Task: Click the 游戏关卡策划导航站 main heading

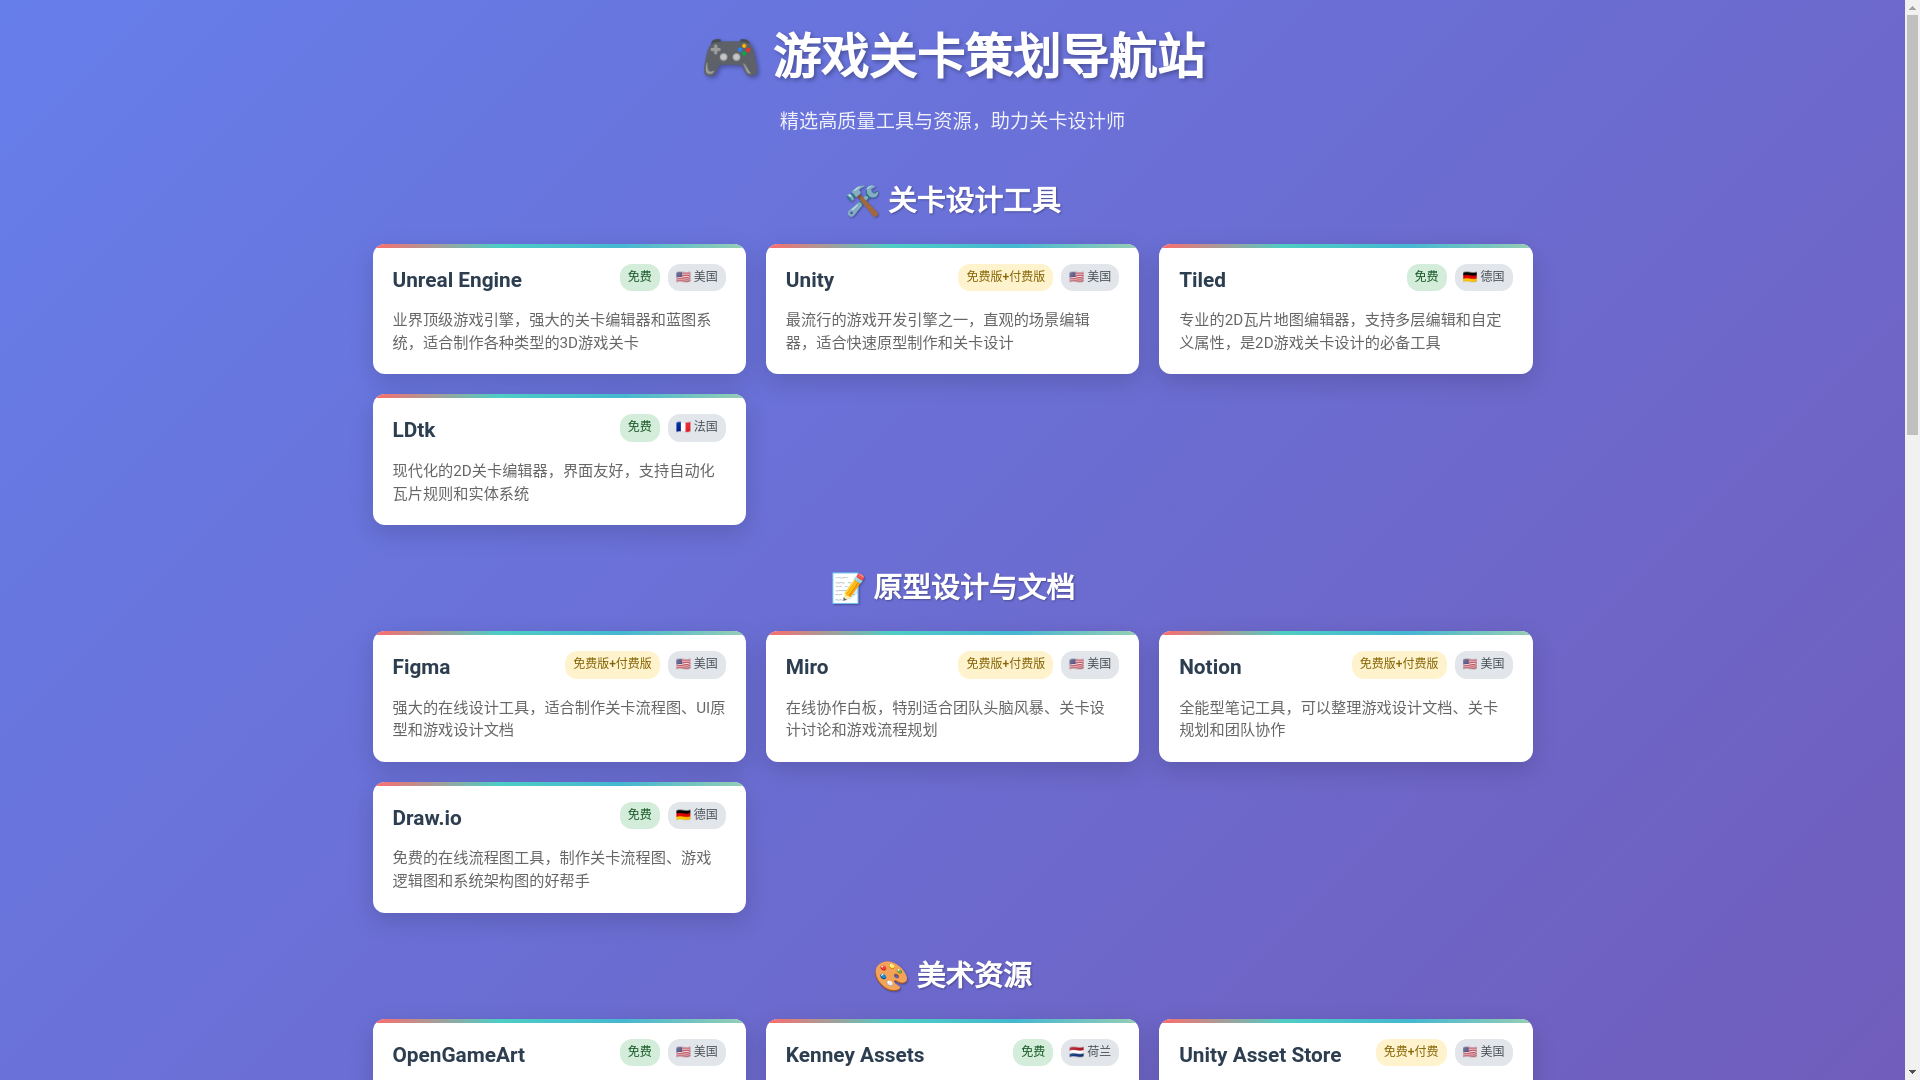Action: 989,56
